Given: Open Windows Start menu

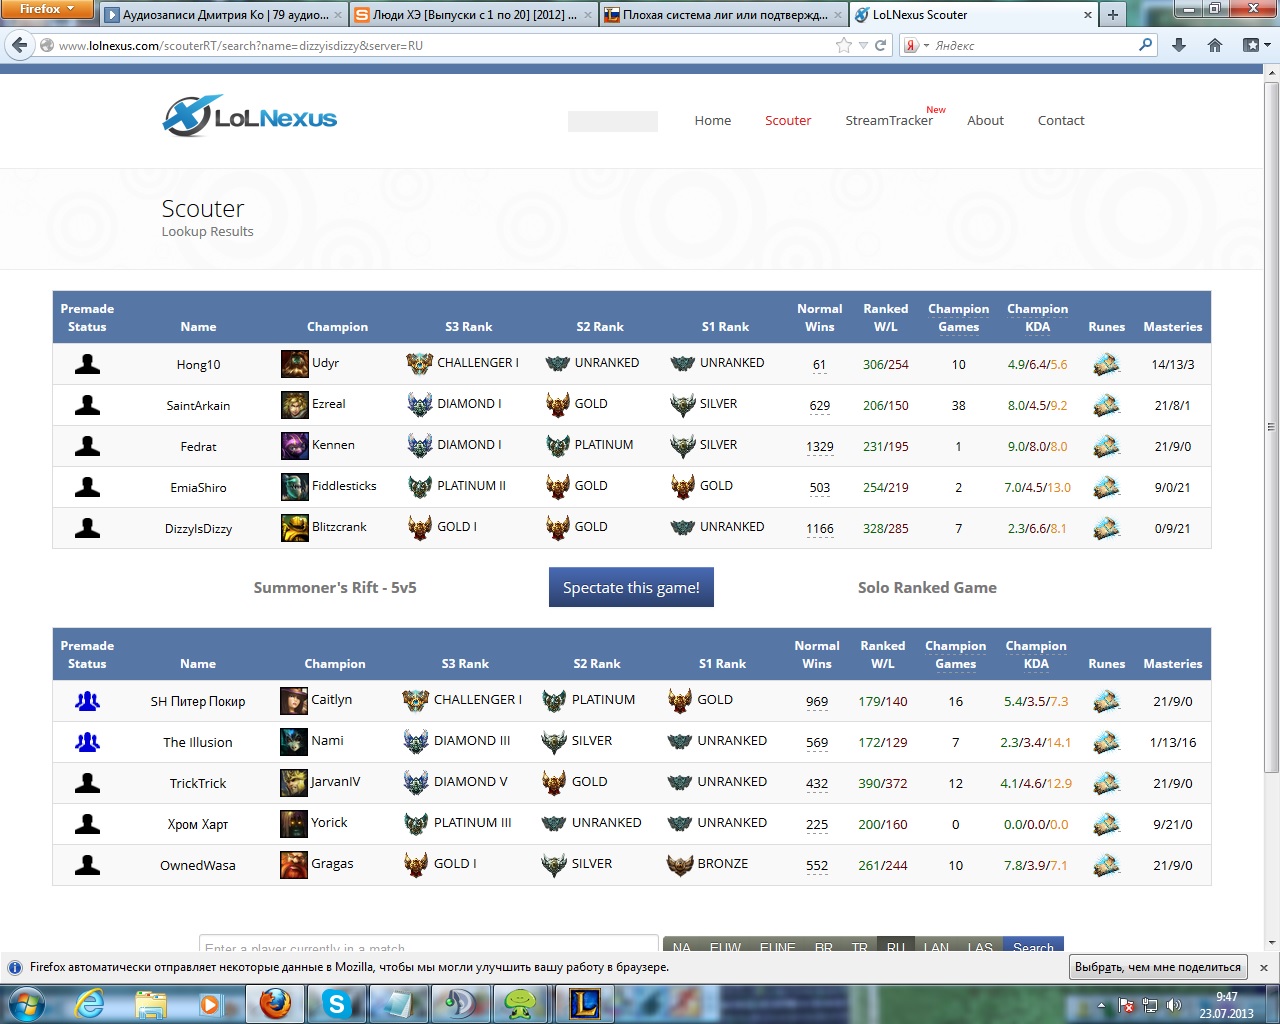Looking at the screenshot, I should pos(26,1003).
